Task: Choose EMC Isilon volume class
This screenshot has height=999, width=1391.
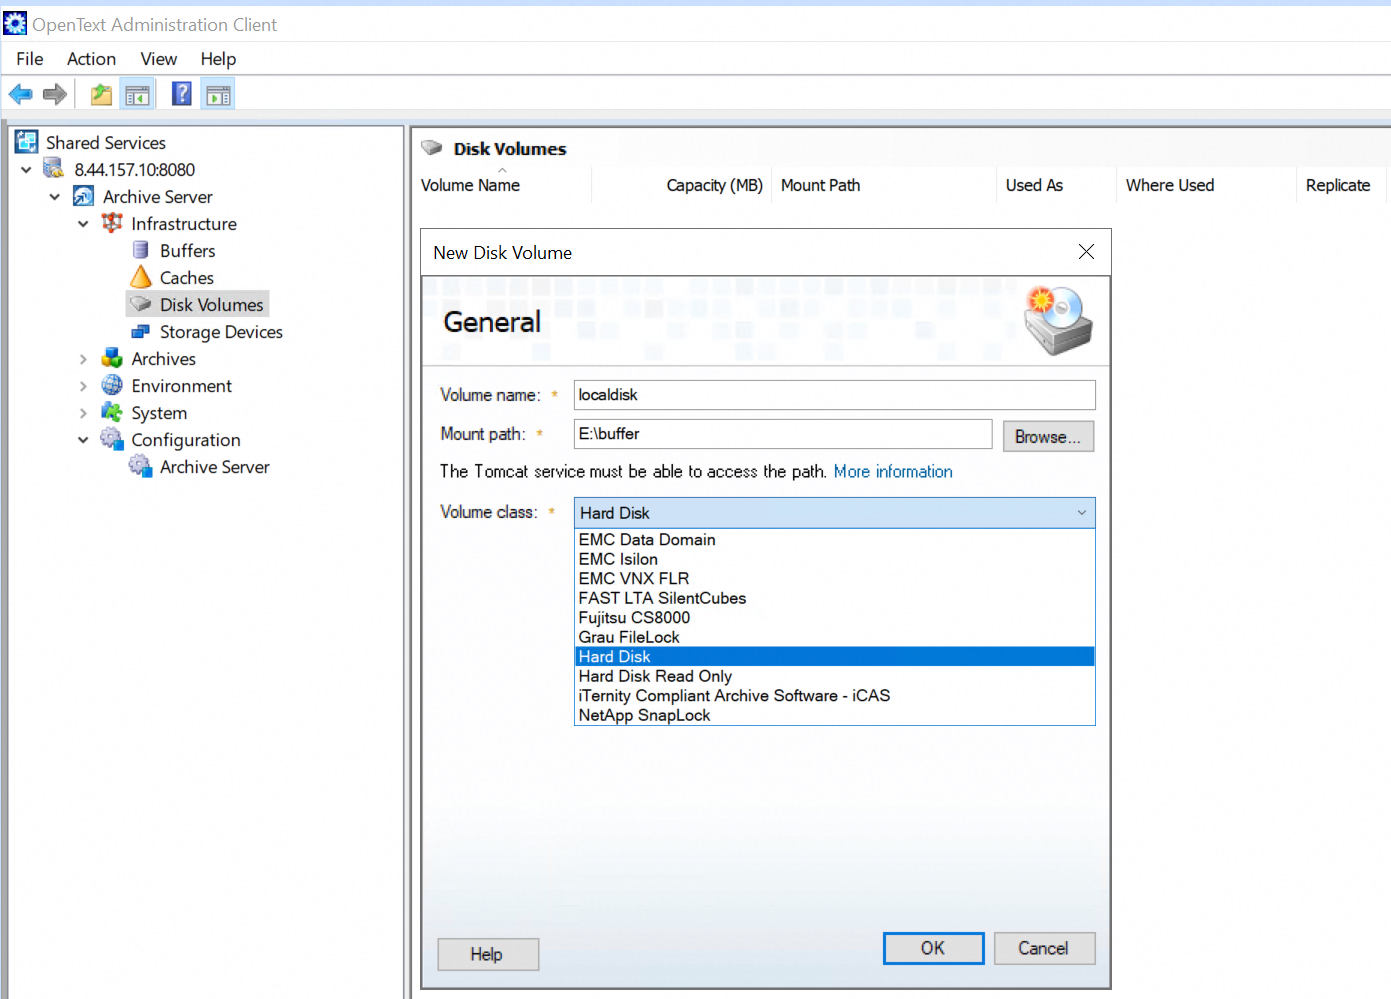Action: (x=835, y=559)
